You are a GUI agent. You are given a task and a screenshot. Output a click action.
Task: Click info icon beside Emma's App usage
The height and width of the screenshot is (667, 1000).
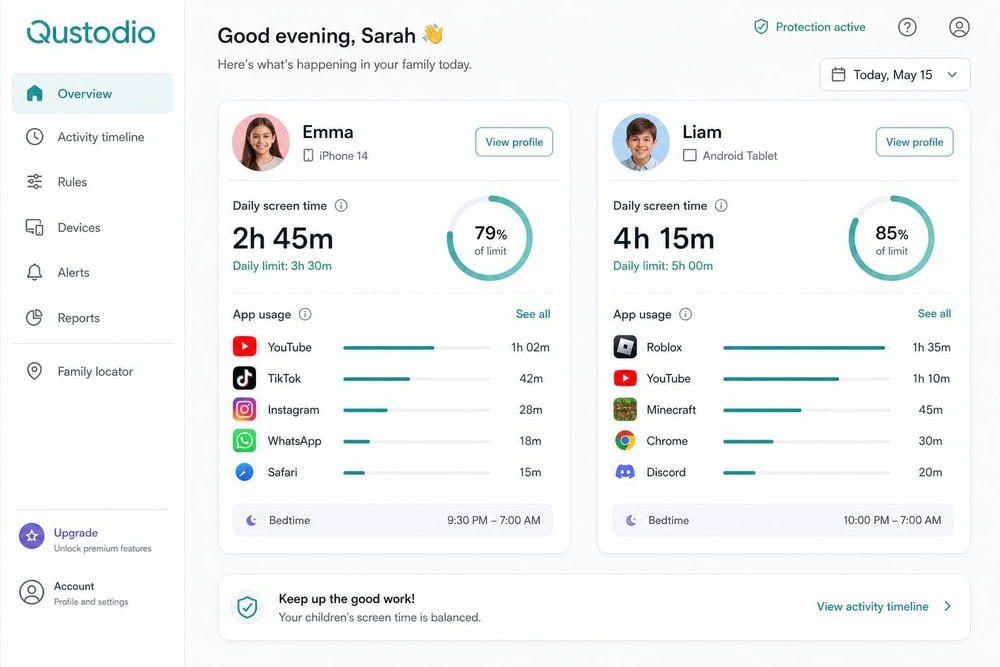click(x=305, y=314)
